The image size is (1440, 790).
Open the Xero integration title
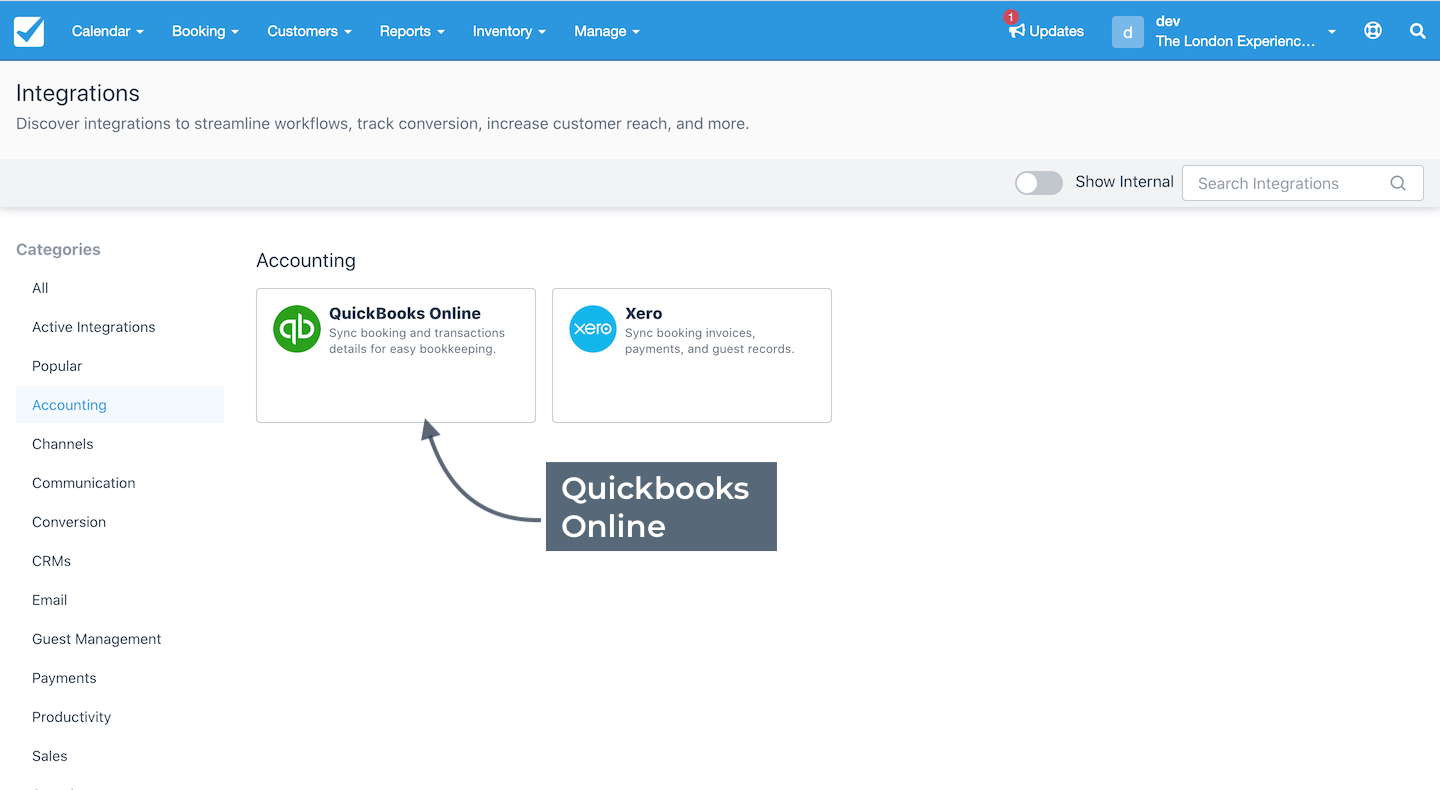(x=644, y=313)
